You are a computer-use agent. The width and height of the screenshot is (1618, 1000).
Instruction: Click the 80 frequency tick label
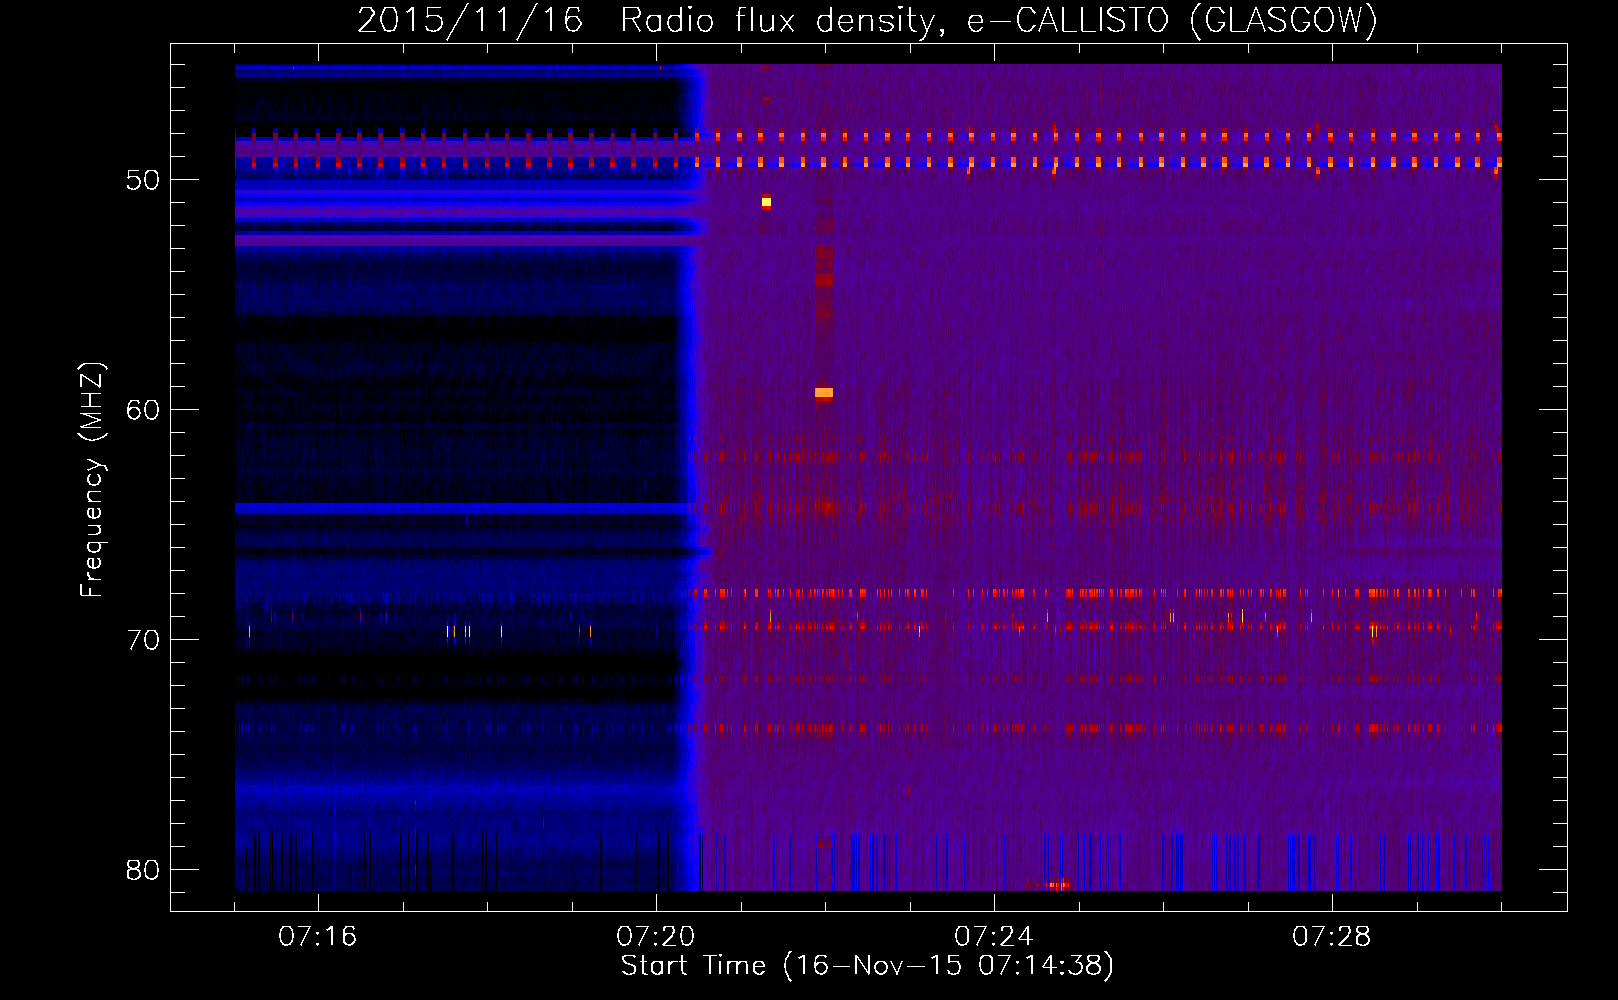coord(143,870)
